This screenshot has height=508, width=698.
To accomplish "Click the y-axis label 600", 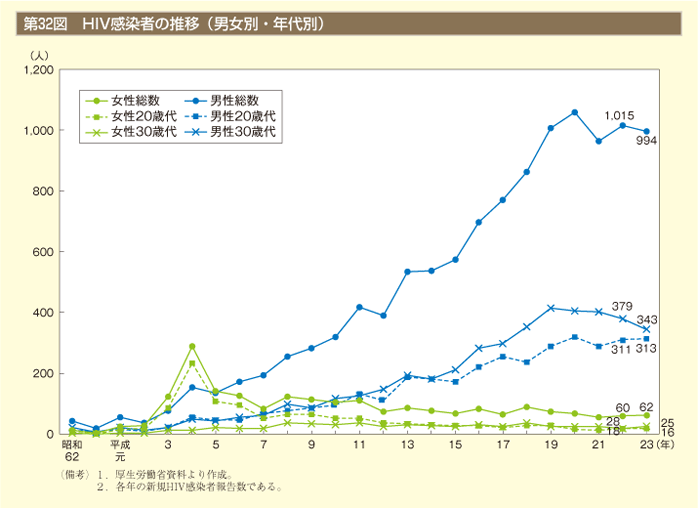I will tap(43, 252).
